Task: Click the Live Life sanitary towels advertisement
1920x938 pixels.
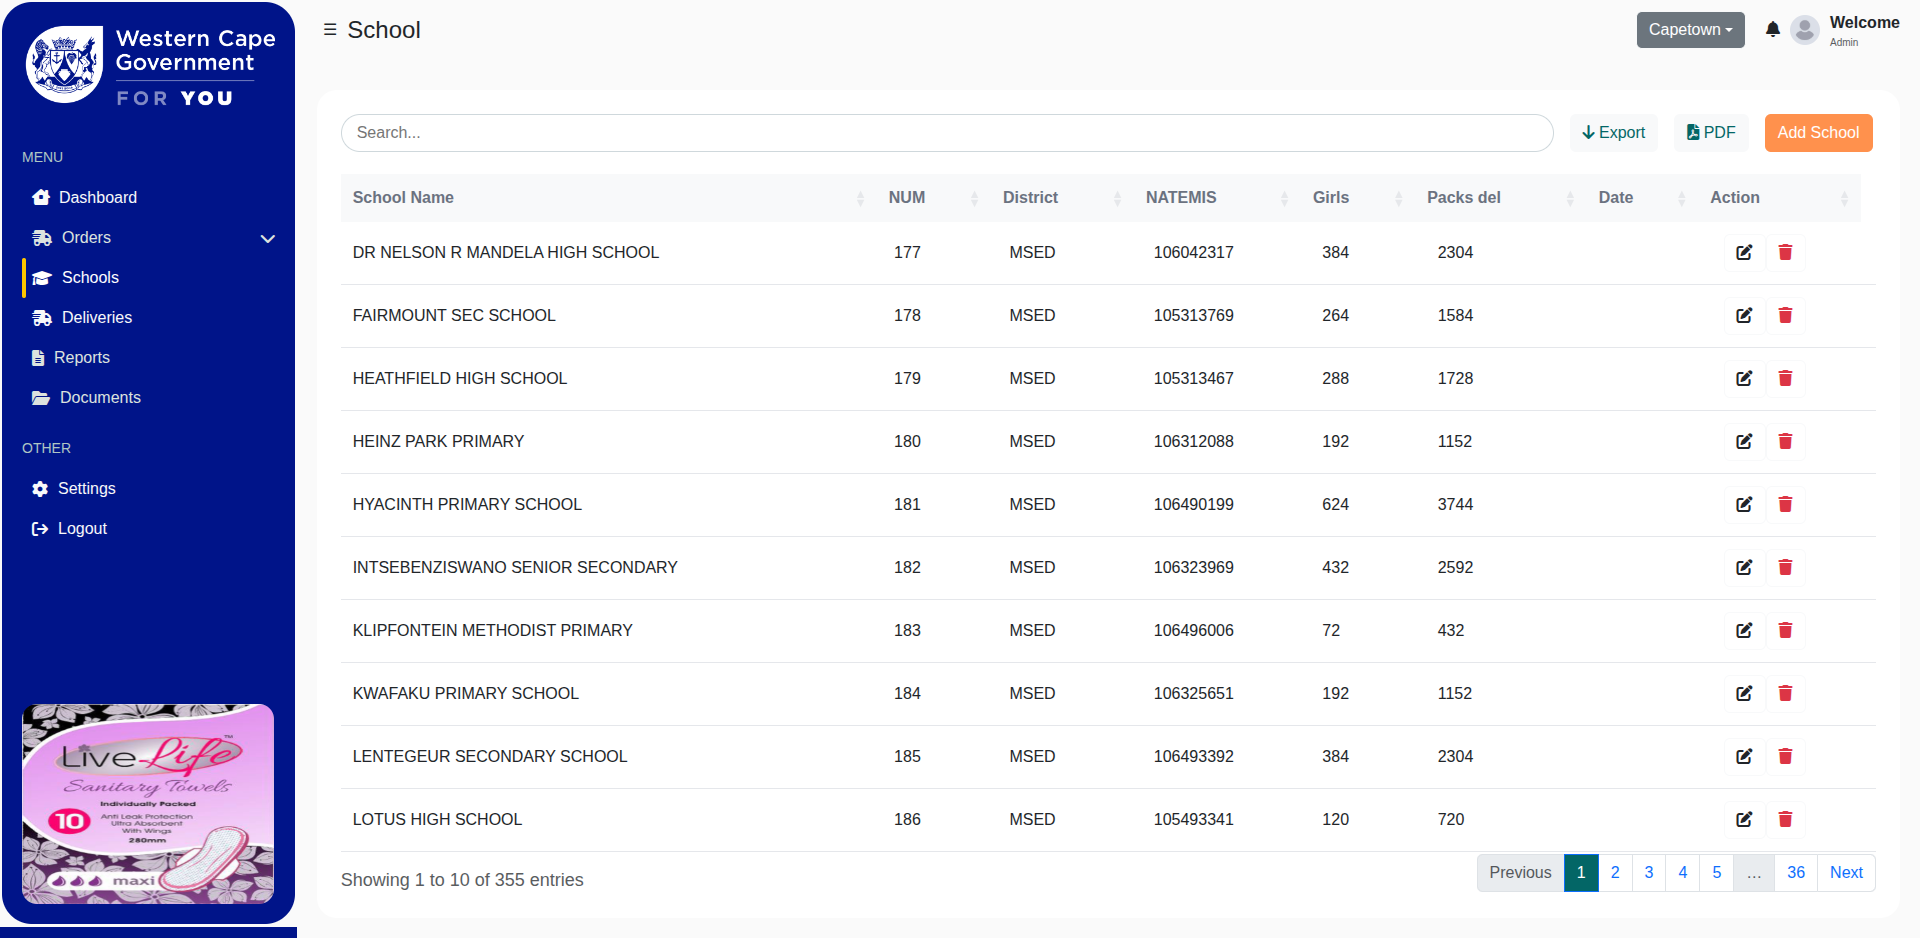Action: click(147, 803)
